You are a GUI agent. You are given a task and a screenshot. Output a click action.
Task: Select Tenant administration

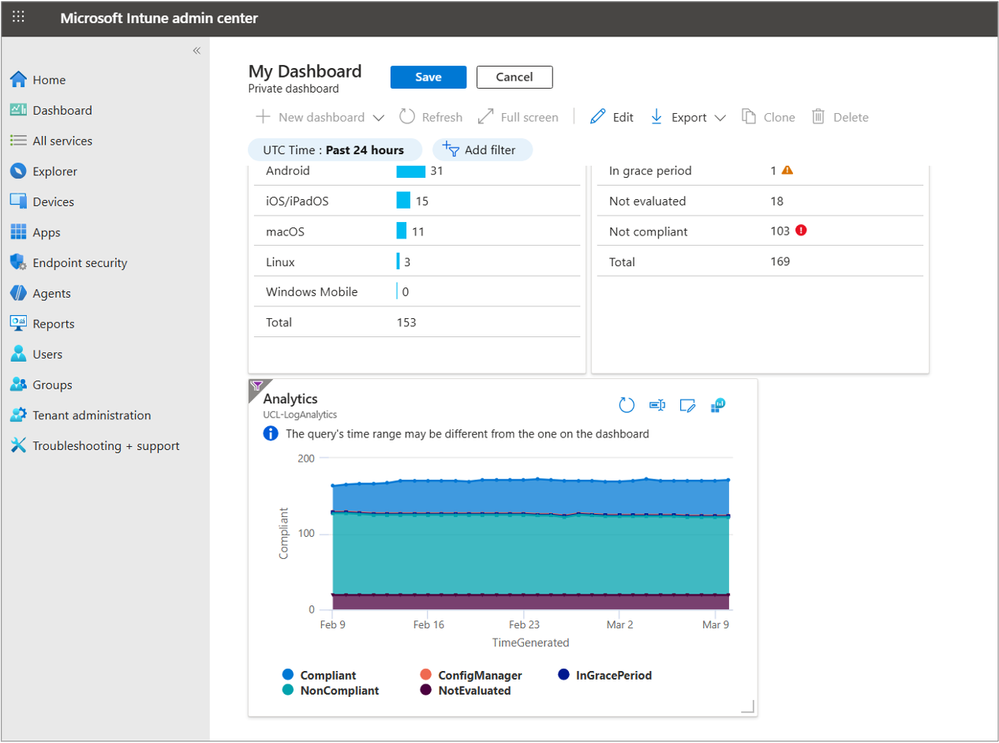(92, 415)
